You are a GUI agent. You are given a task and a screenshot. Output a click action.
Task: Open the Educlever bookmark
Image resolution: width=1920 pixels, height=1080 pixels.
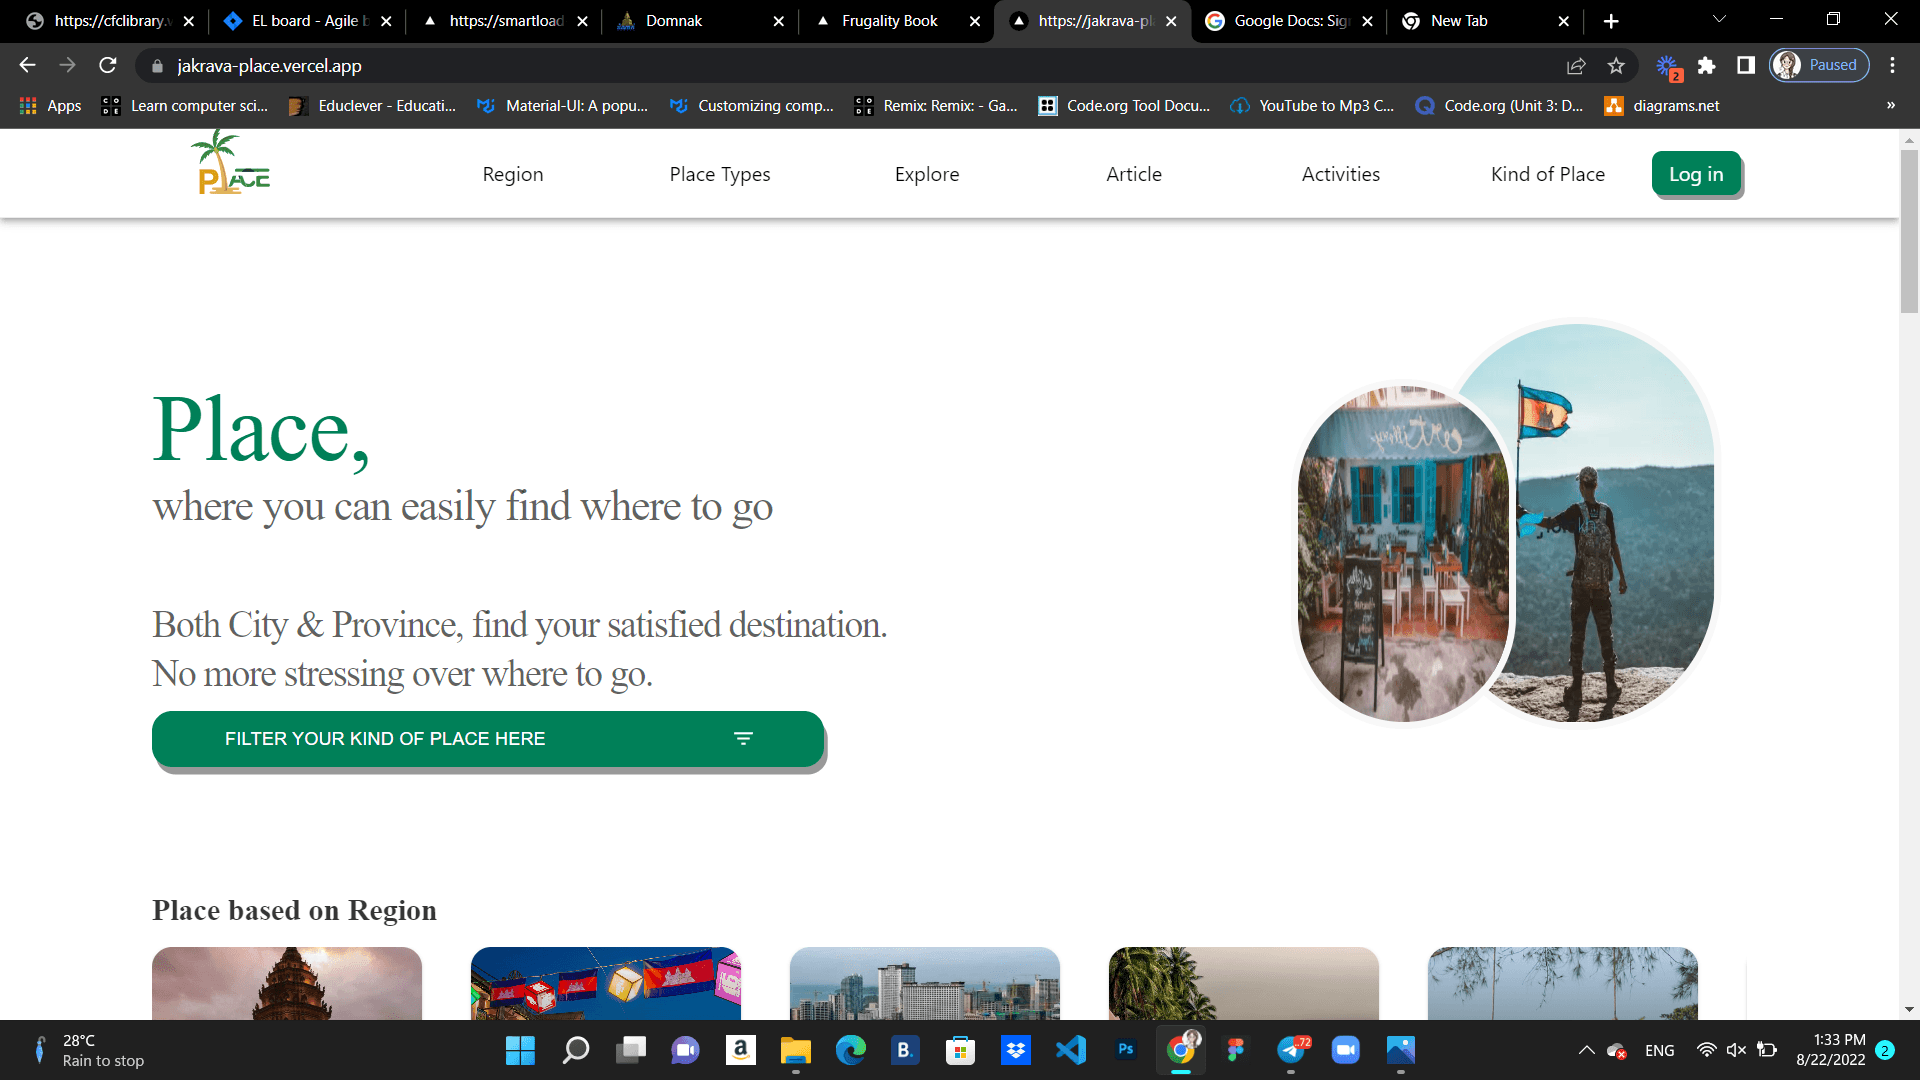pos(372,105)
